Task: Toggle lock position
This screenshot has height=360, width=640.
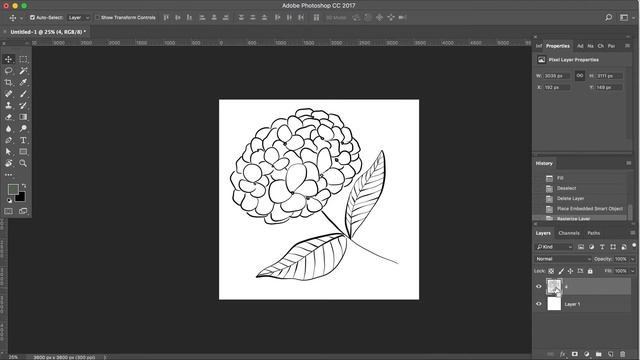Action: tap(571, 271)
